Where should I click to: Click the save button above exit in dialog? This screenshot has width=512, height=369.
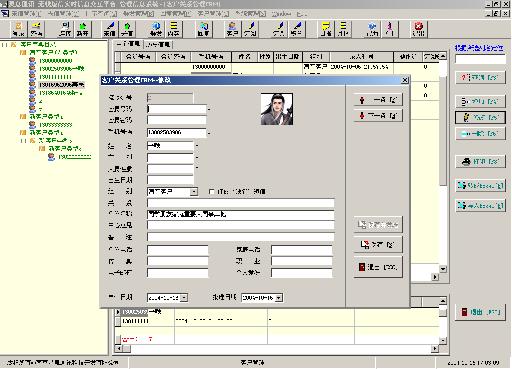(378, 245)
